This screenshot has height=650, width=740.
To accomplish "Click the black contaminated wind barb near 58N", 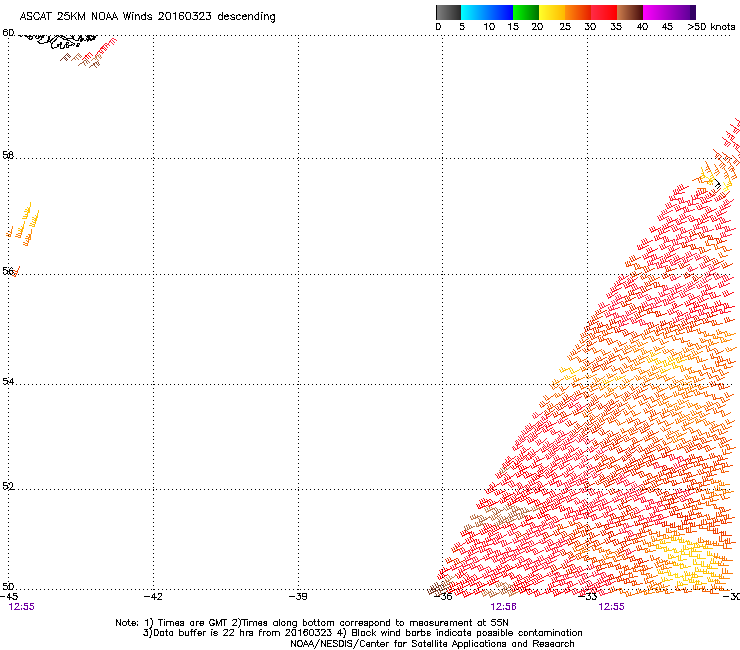I will coord(718,185).
